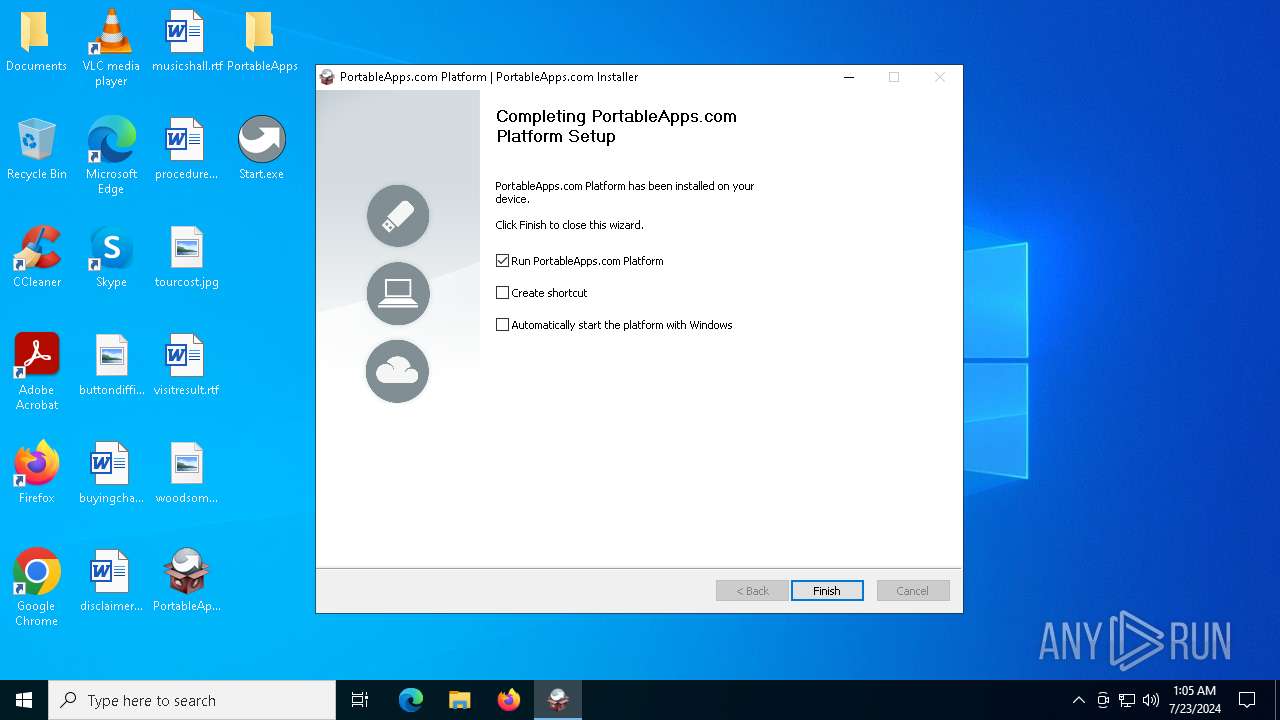Open Firefox from the taskbar
This screenshot has width=1280, height=720.
(509, 700)
